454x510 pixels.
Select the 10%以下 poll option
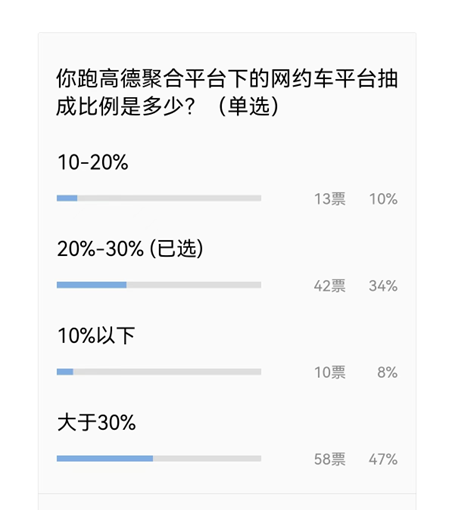(96, 335)
